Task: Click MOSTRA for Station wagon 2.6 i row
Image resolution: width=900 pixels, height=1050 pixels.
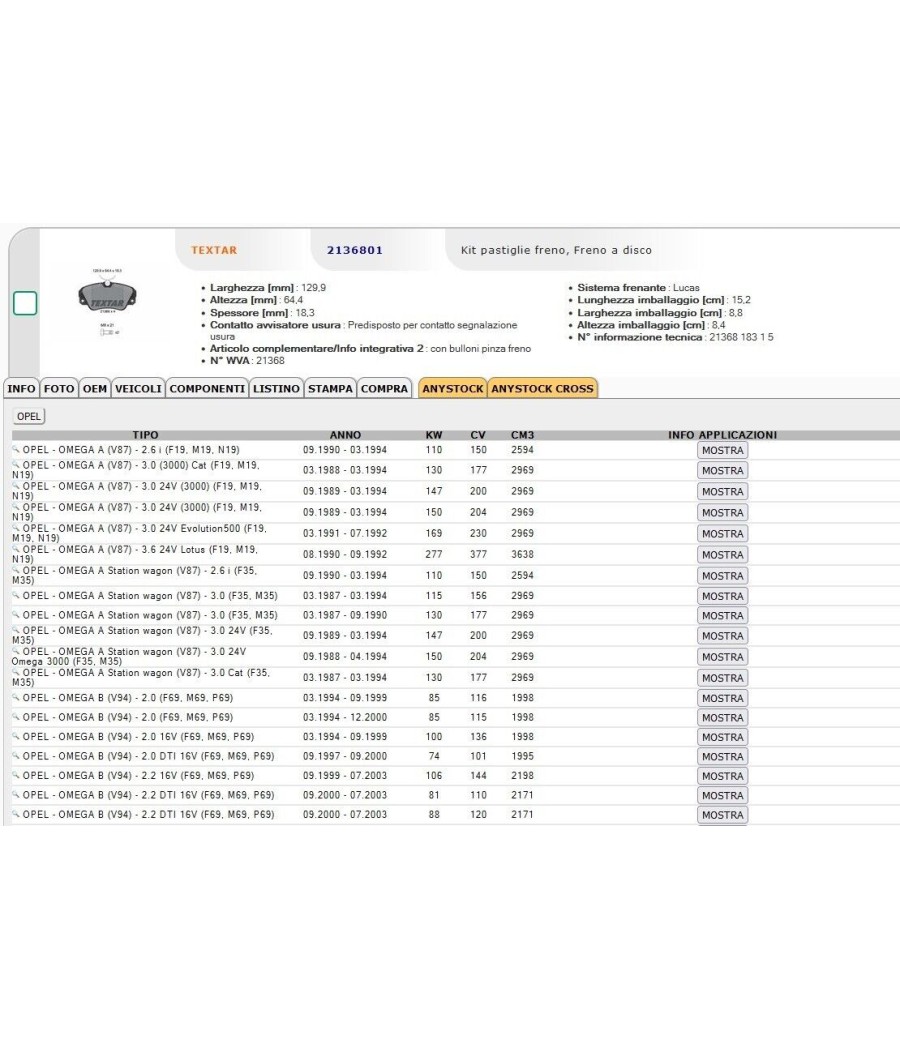Action: pos(723,576)
